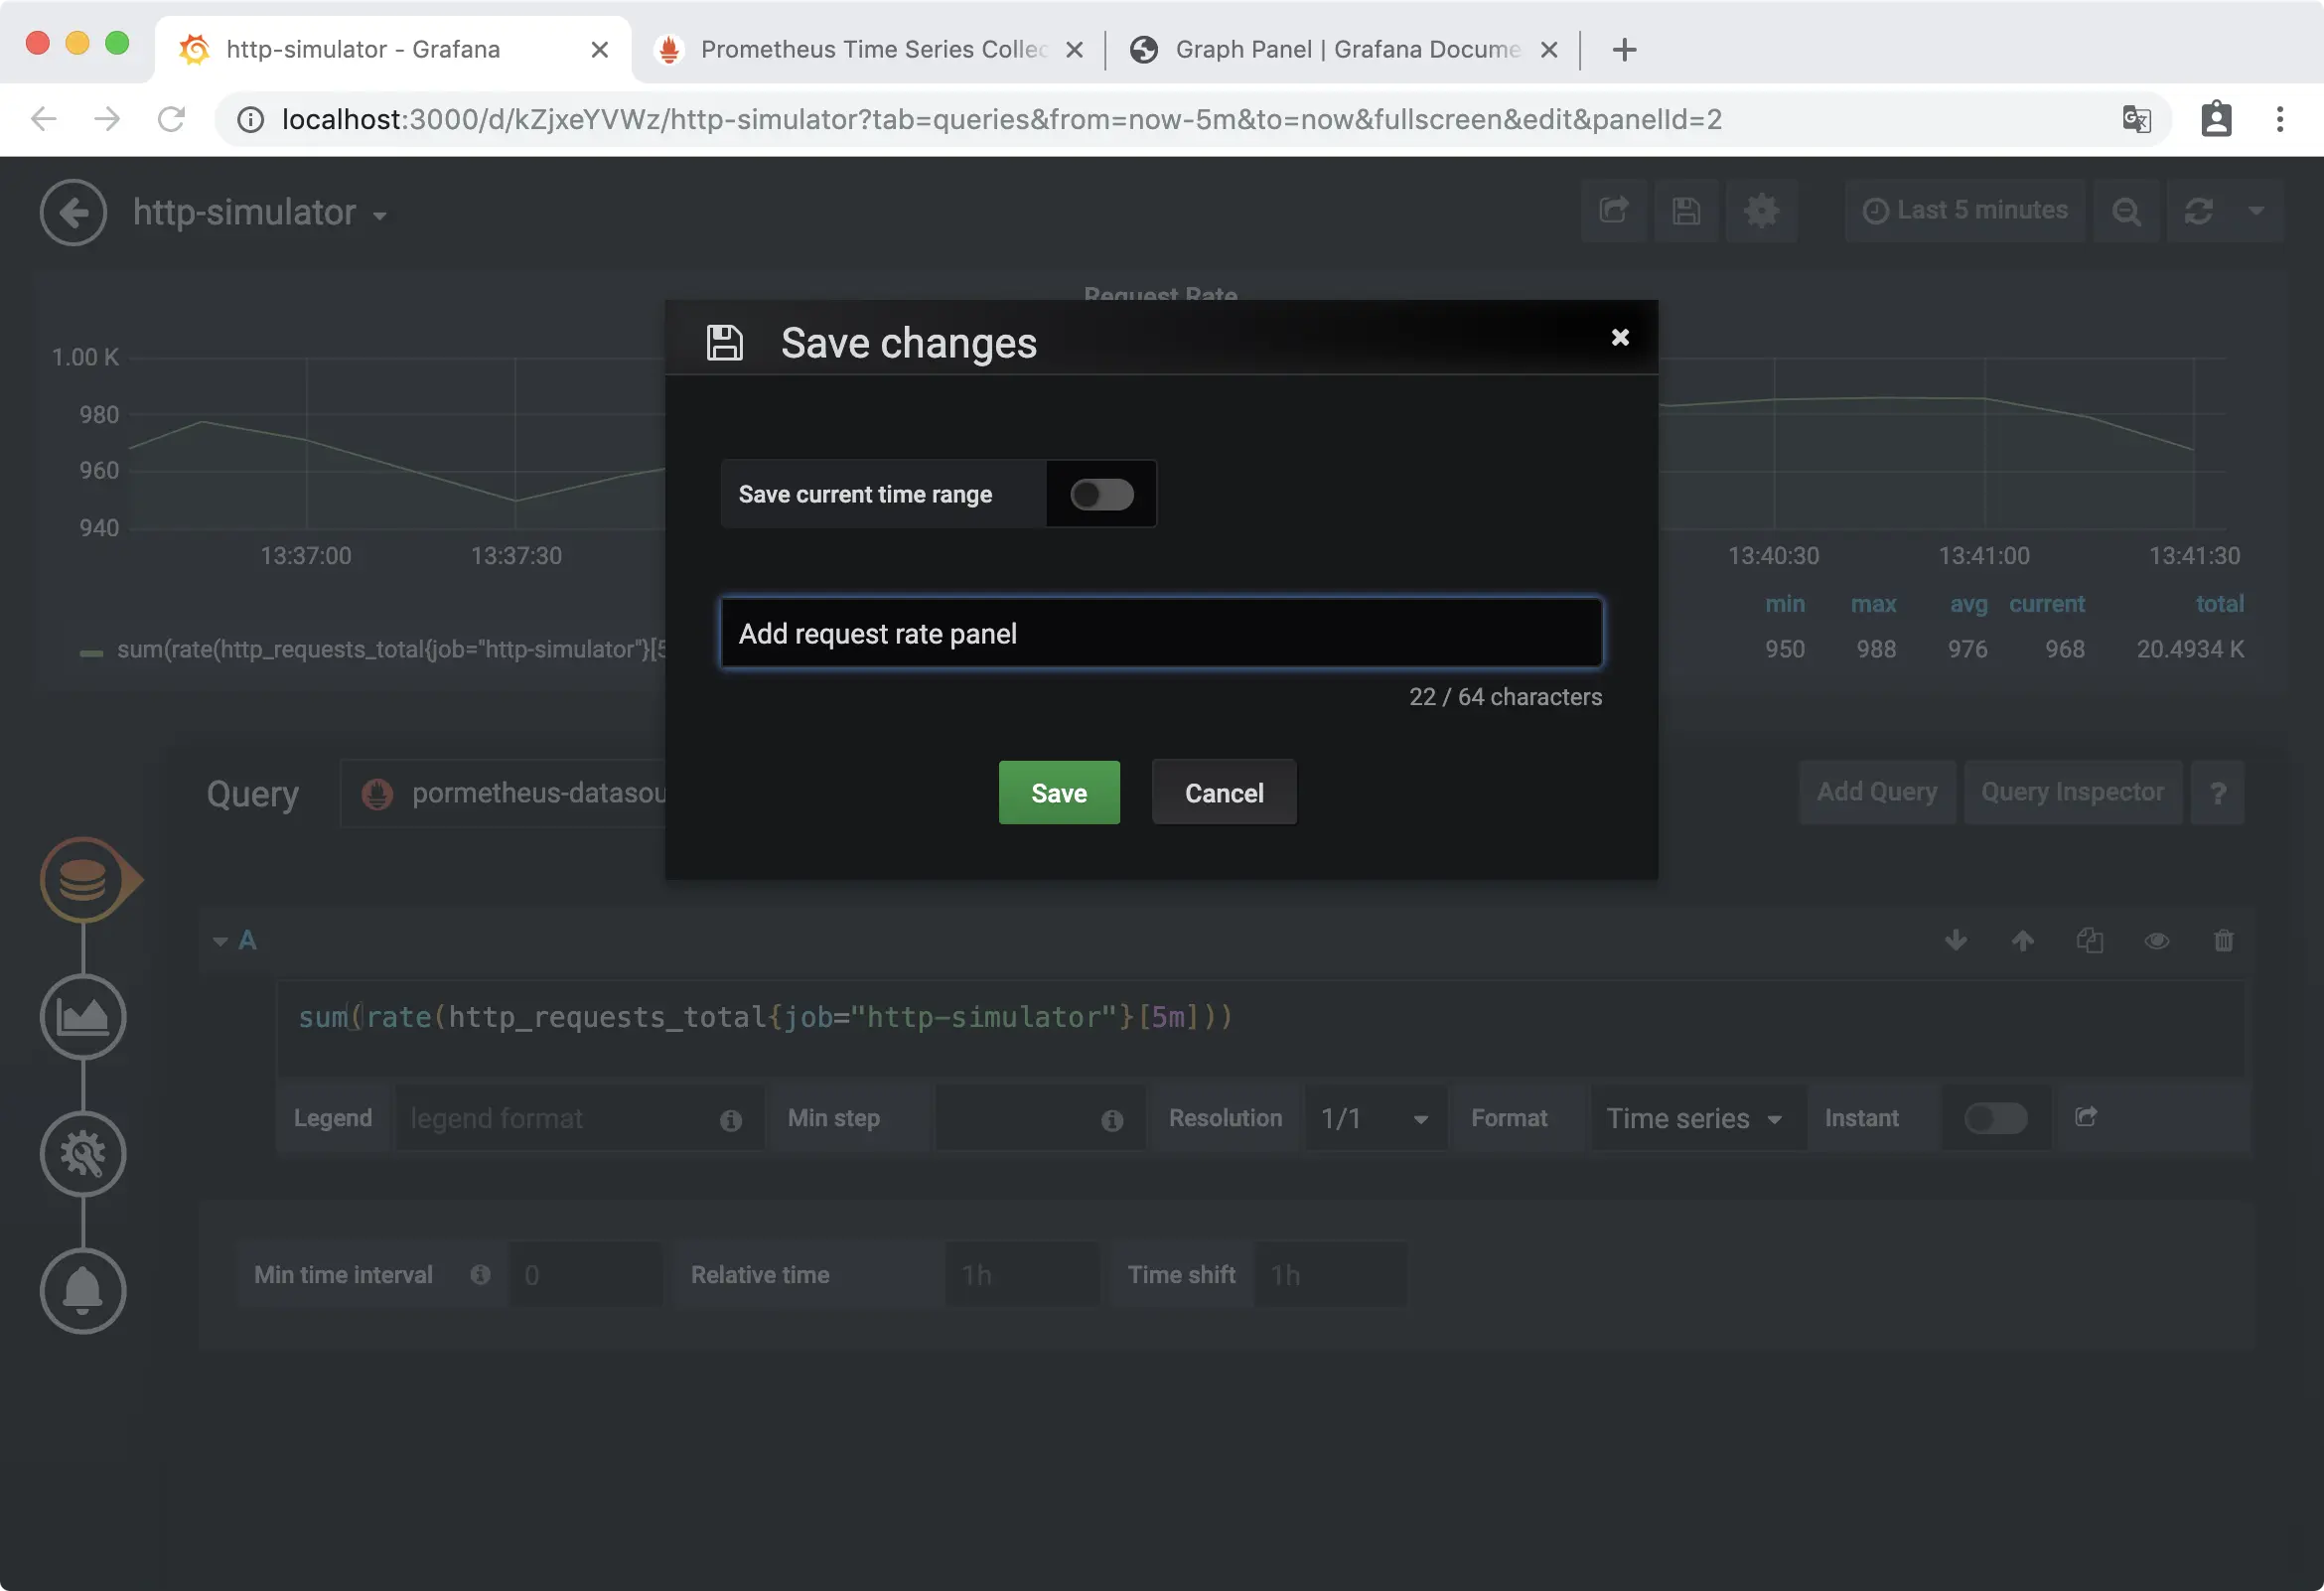Image resolution: width=2324 pixels, height=1591 pixels.
Task: Open the General settings gear-wrench icon
Action: [x=83, y=1154]
